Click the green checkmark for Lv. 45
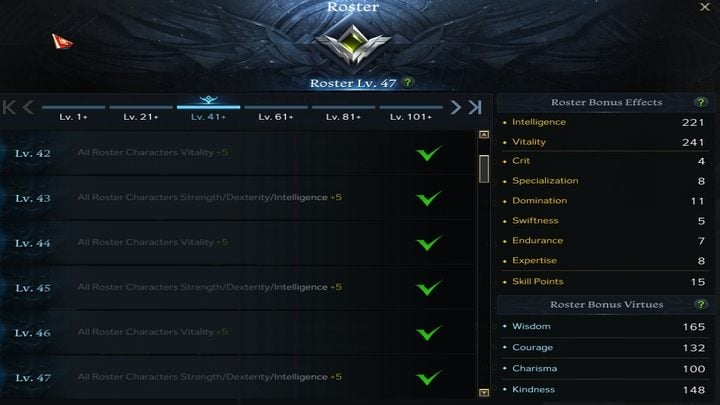The height and width of the screenshot is (405, 720). point(429,287)
